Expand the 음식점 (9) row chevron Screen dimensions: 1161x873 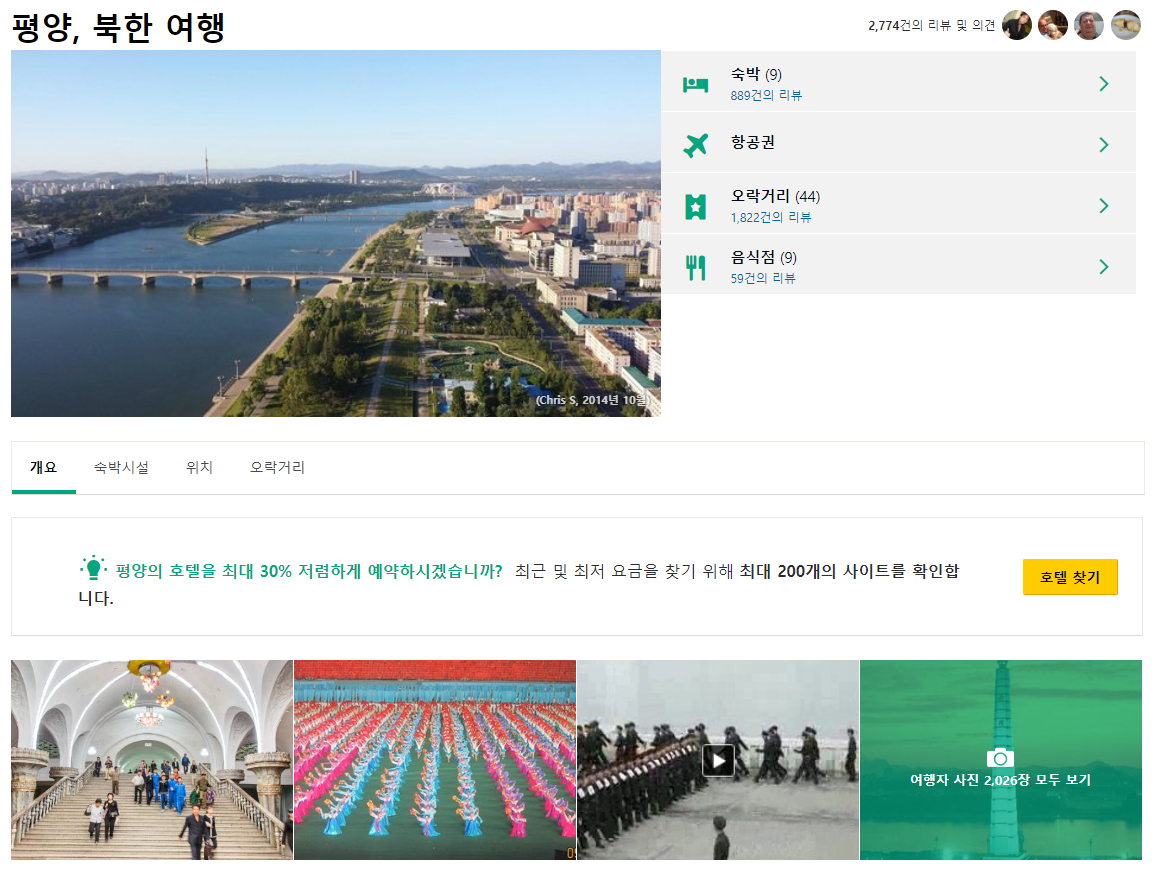coord(1104,267)
